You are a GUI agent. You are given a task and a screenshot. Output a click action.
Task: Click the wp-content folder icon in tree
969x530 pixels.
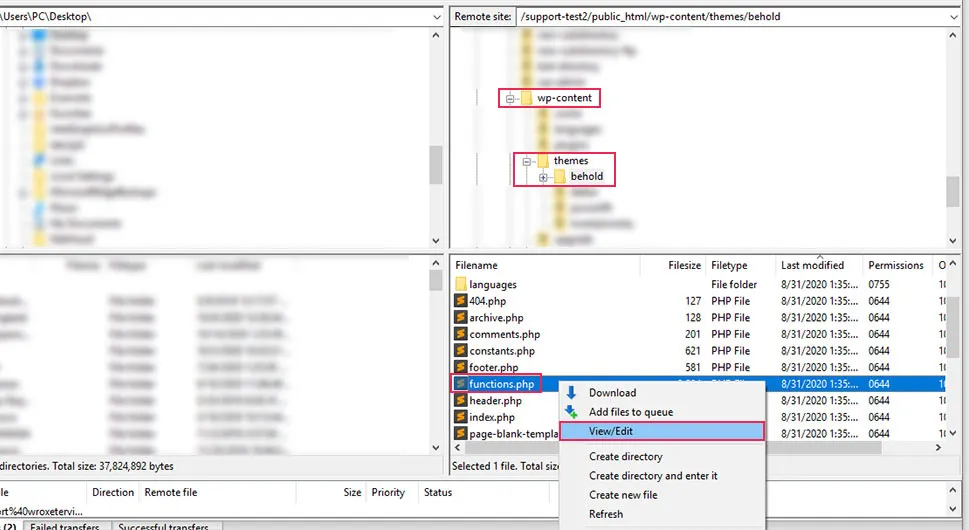[x=526, y=98]
